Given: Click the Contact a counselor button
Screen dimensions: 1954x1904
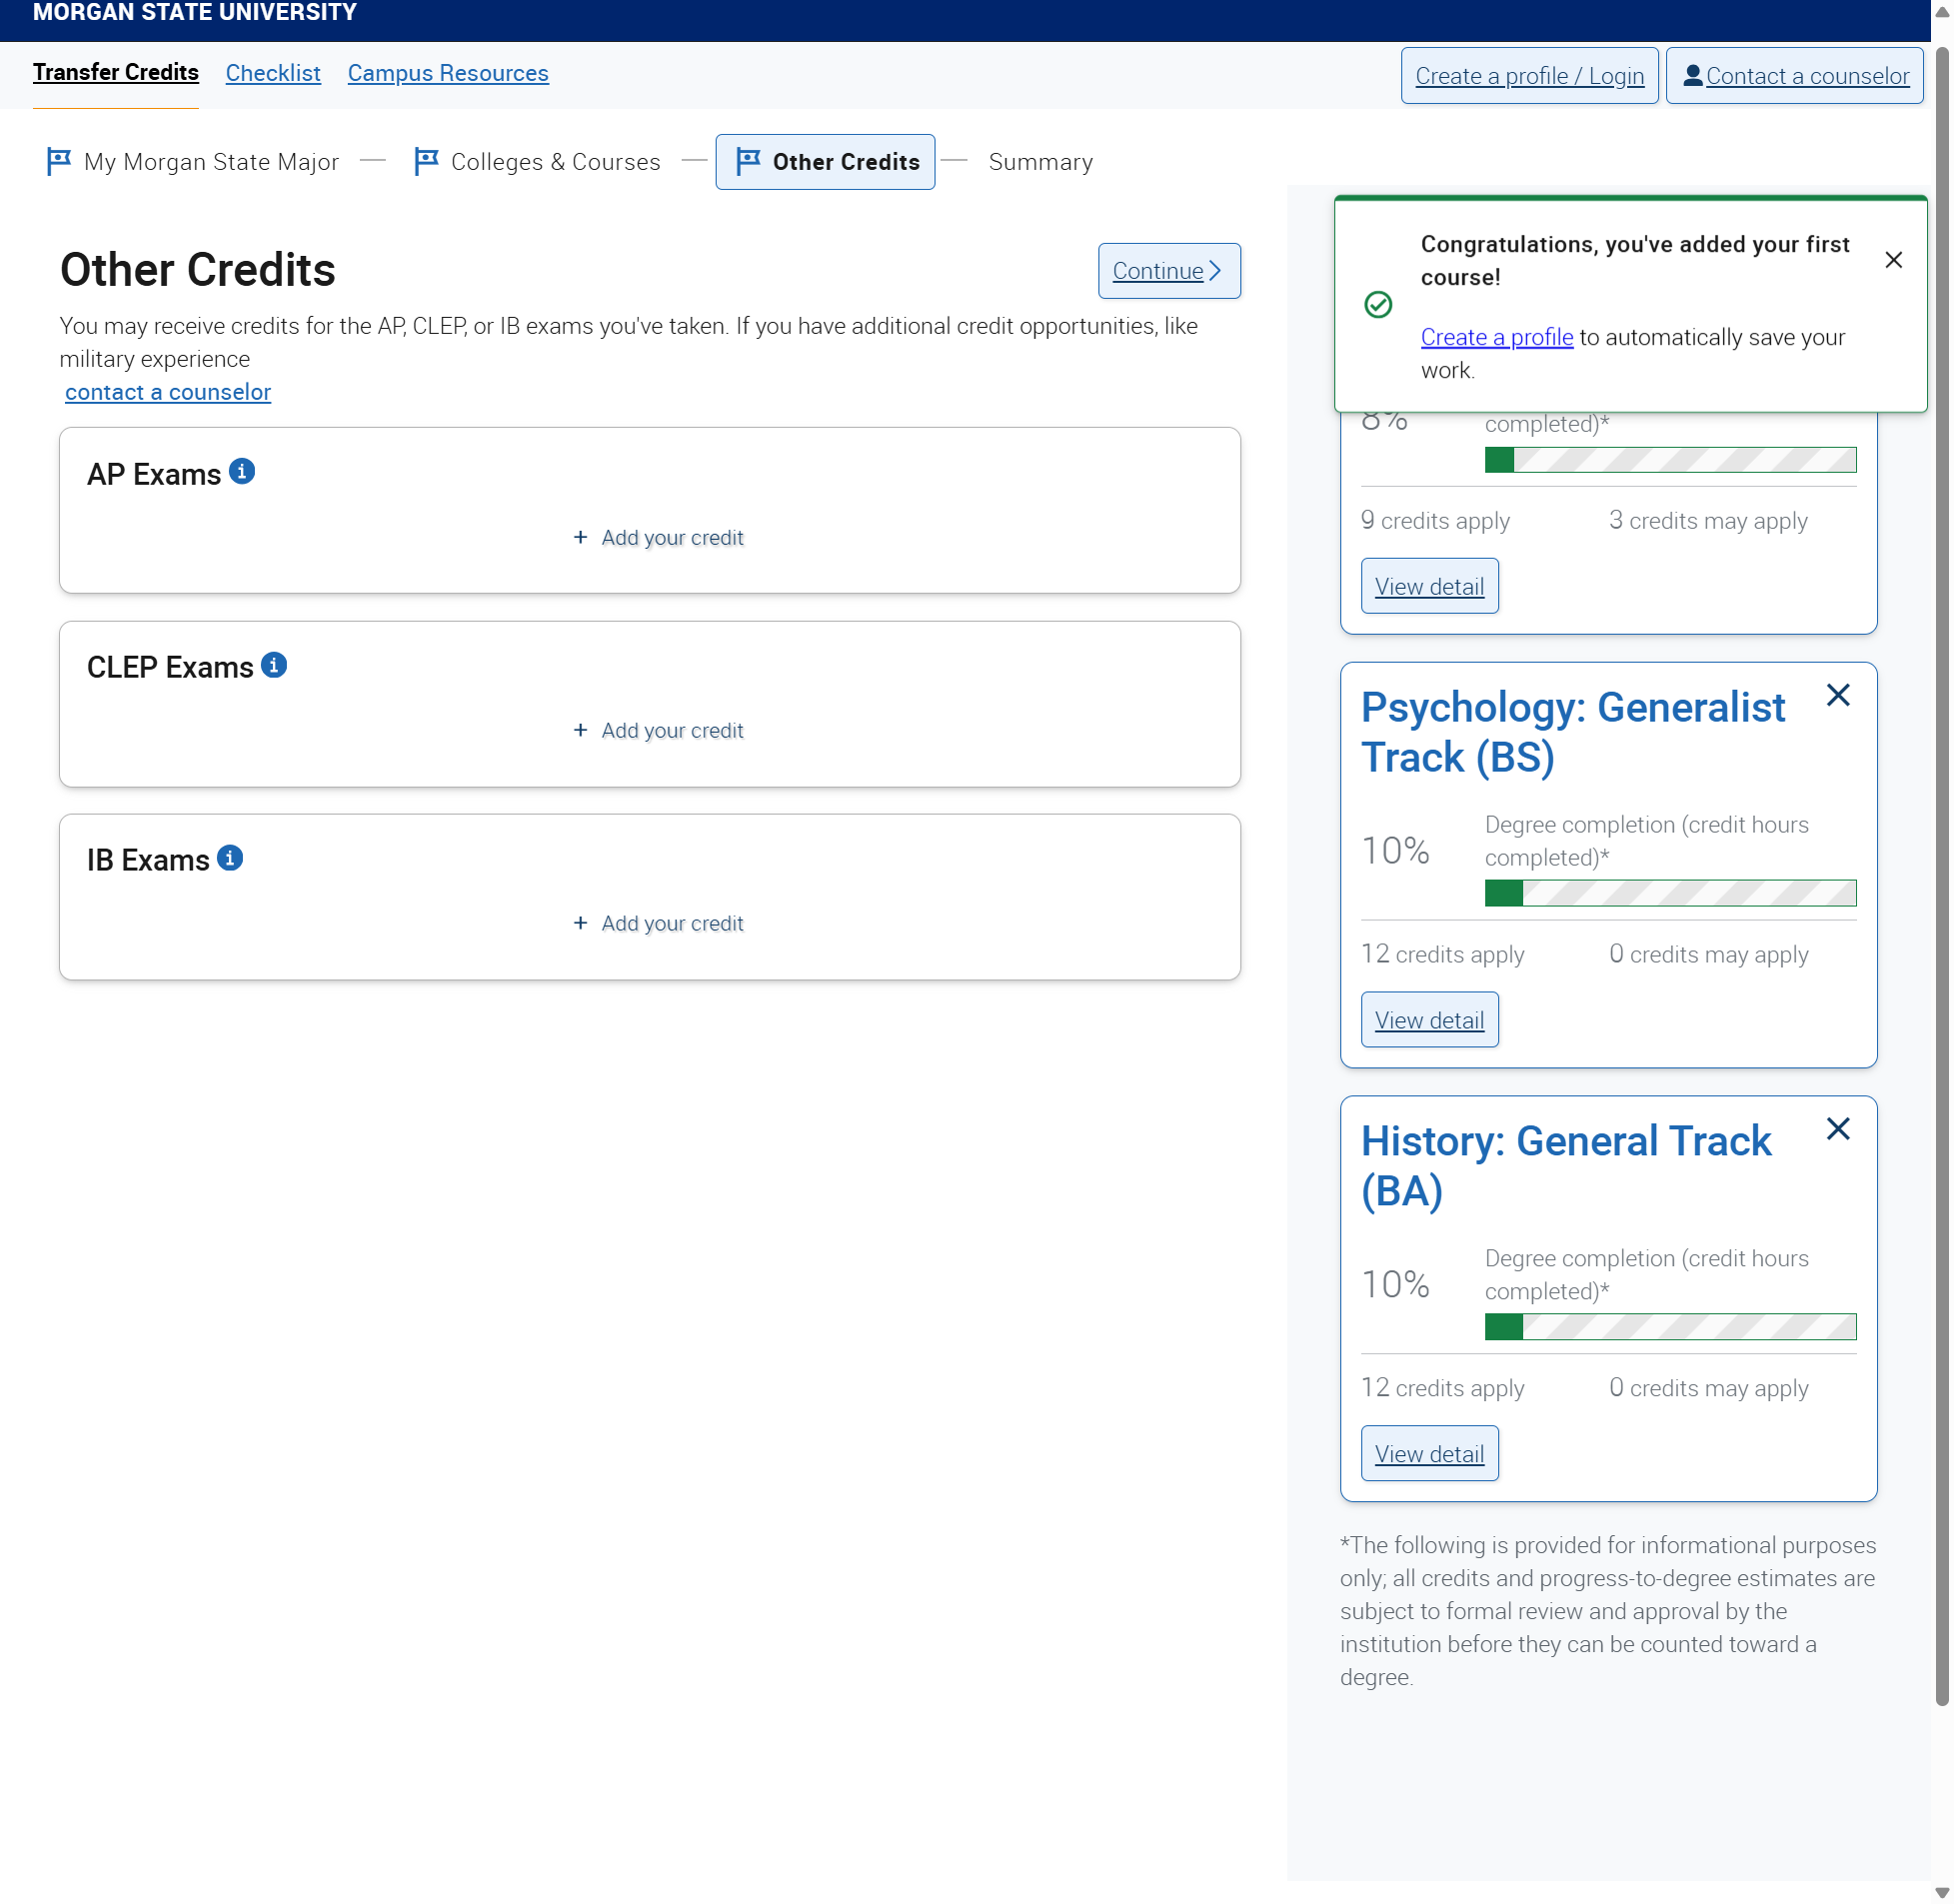Looking at the screenshot, I should click(1794, 76).
